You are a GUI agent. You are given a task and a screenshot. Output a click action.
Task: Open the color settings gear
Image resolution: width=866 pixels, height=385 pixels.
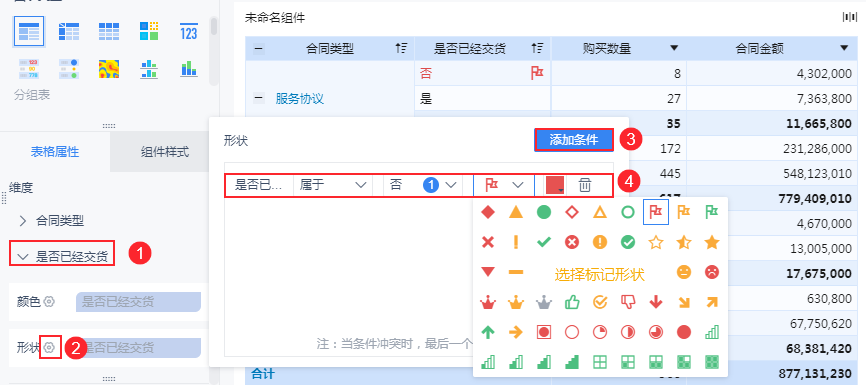[x=50, y=302]
